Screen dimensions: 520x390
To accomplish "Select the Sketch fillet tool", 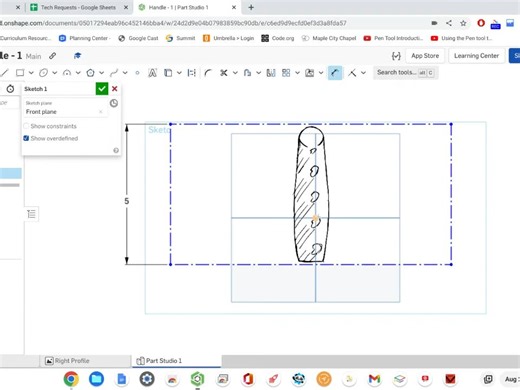I will [x=208, y=73].
